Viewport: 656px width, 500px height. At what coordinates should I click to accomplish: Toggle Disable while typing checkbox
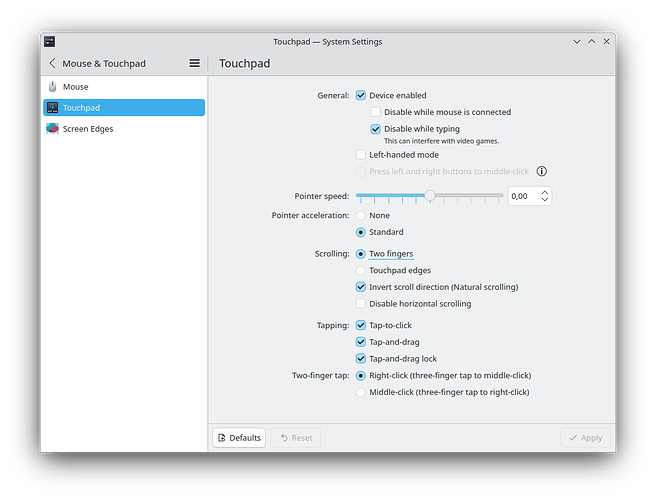(x=375, y=129)
